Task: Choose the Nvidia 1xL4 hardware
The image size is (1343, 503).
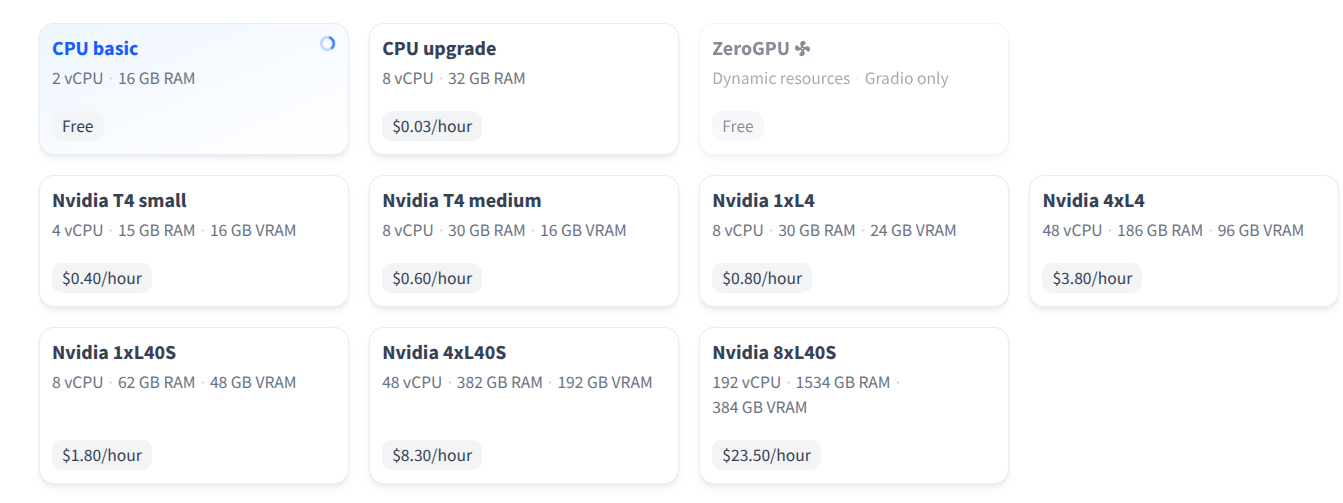Action: pyautogui.click(x=854, y=241)
